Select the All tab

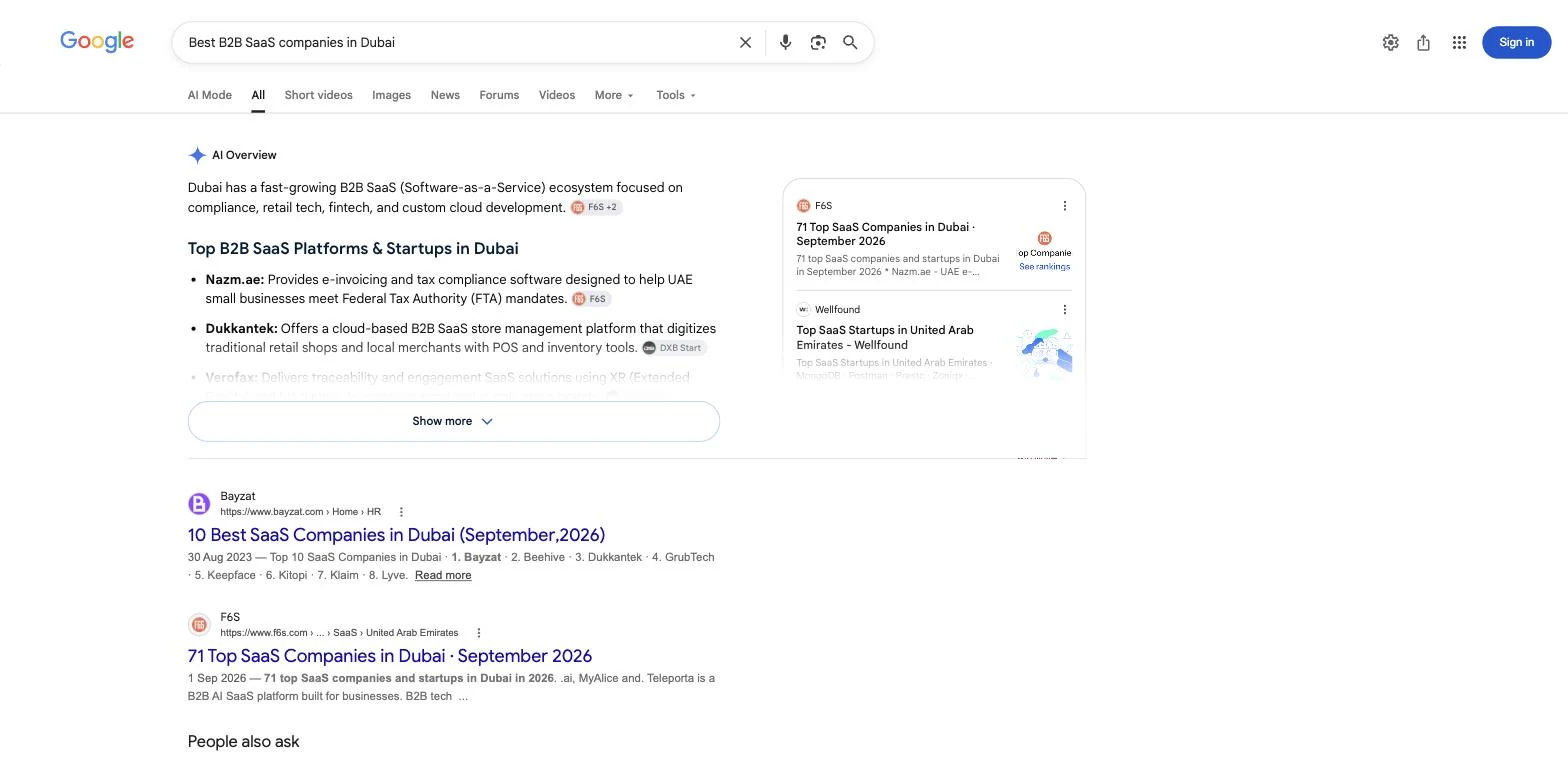[x=258, y=95]
